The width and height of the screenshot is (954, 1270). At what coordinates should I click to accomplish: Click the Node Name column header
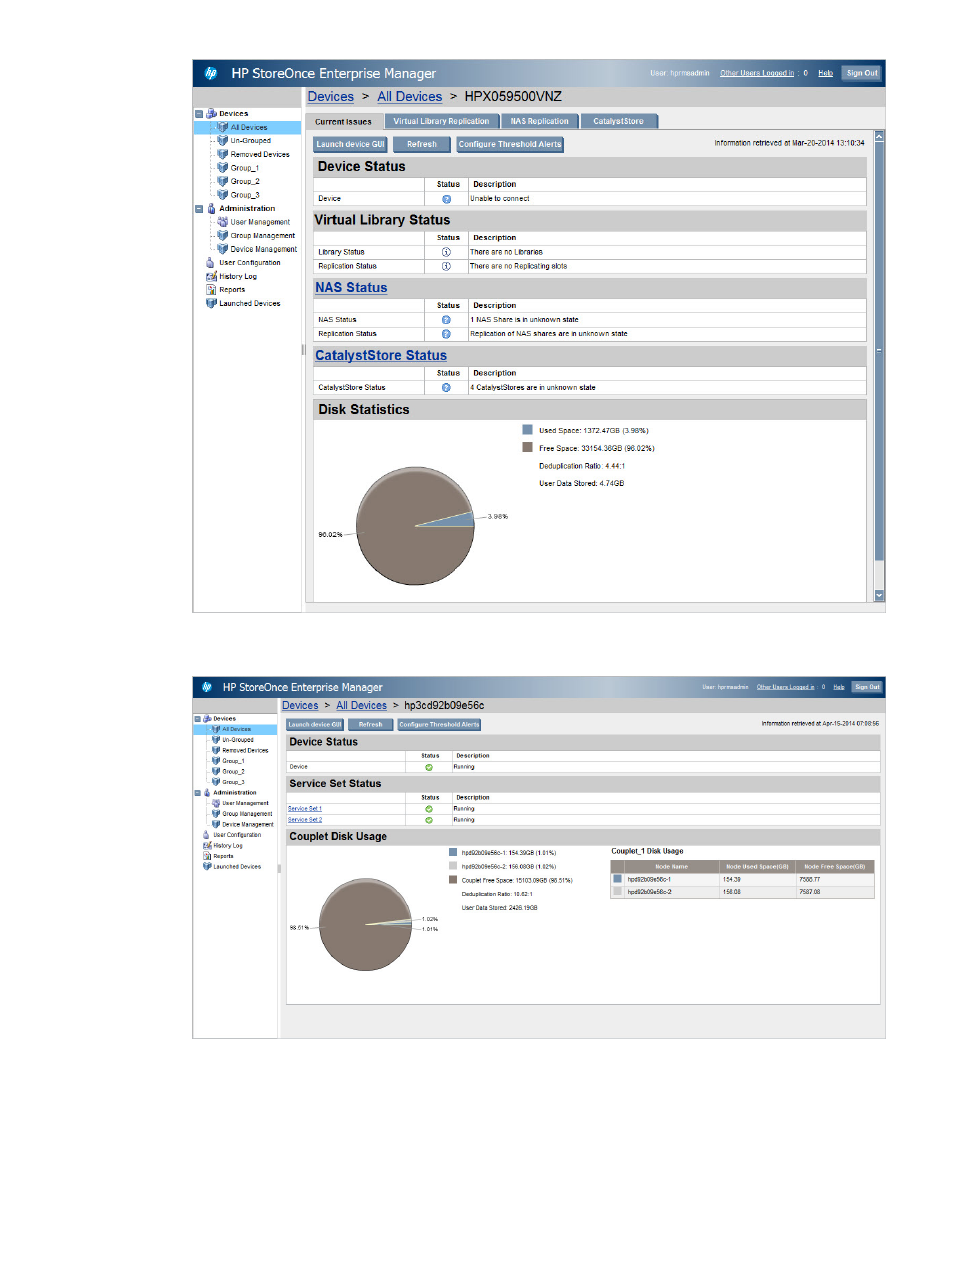click(671, 867)
